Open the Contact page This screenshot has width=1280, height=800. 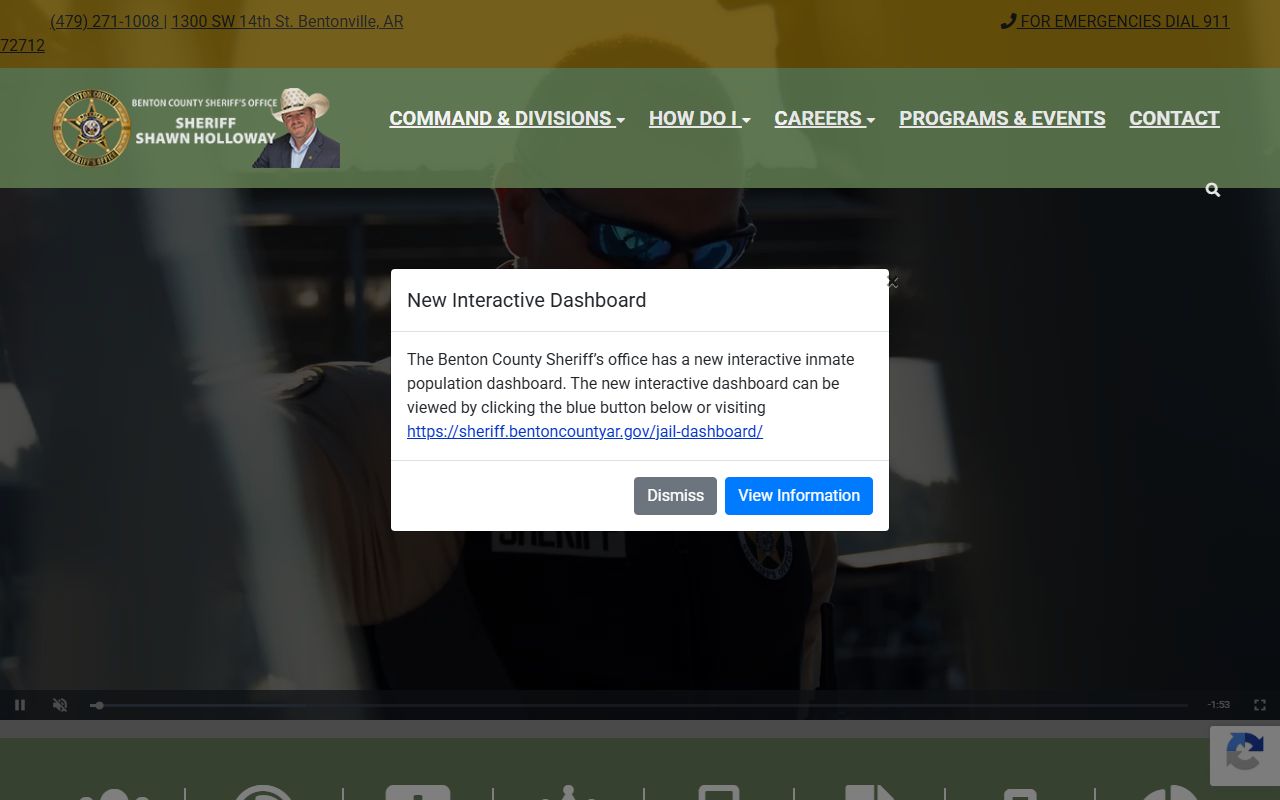pos(1174,118)
